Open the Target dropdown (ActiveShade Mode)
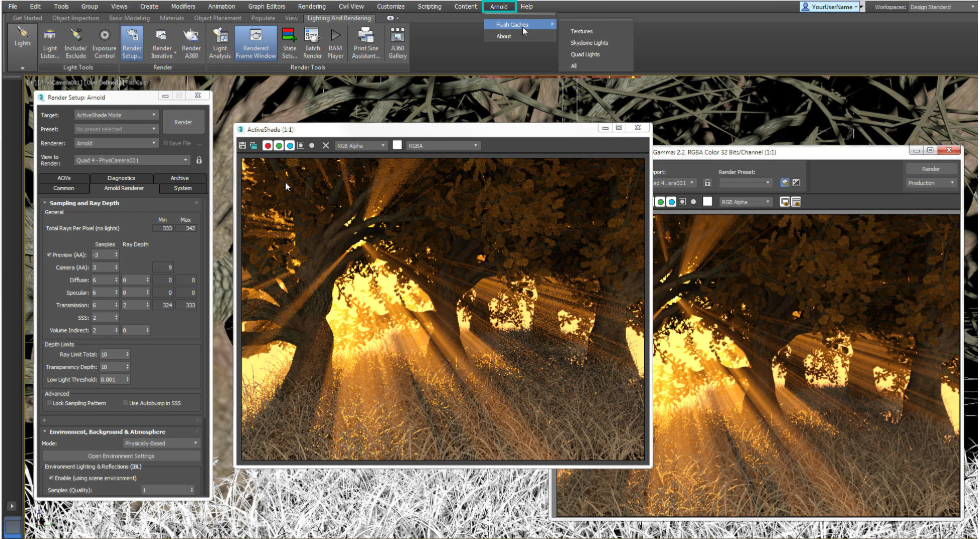This screenshot has height=539, width=980. point(116,115)
